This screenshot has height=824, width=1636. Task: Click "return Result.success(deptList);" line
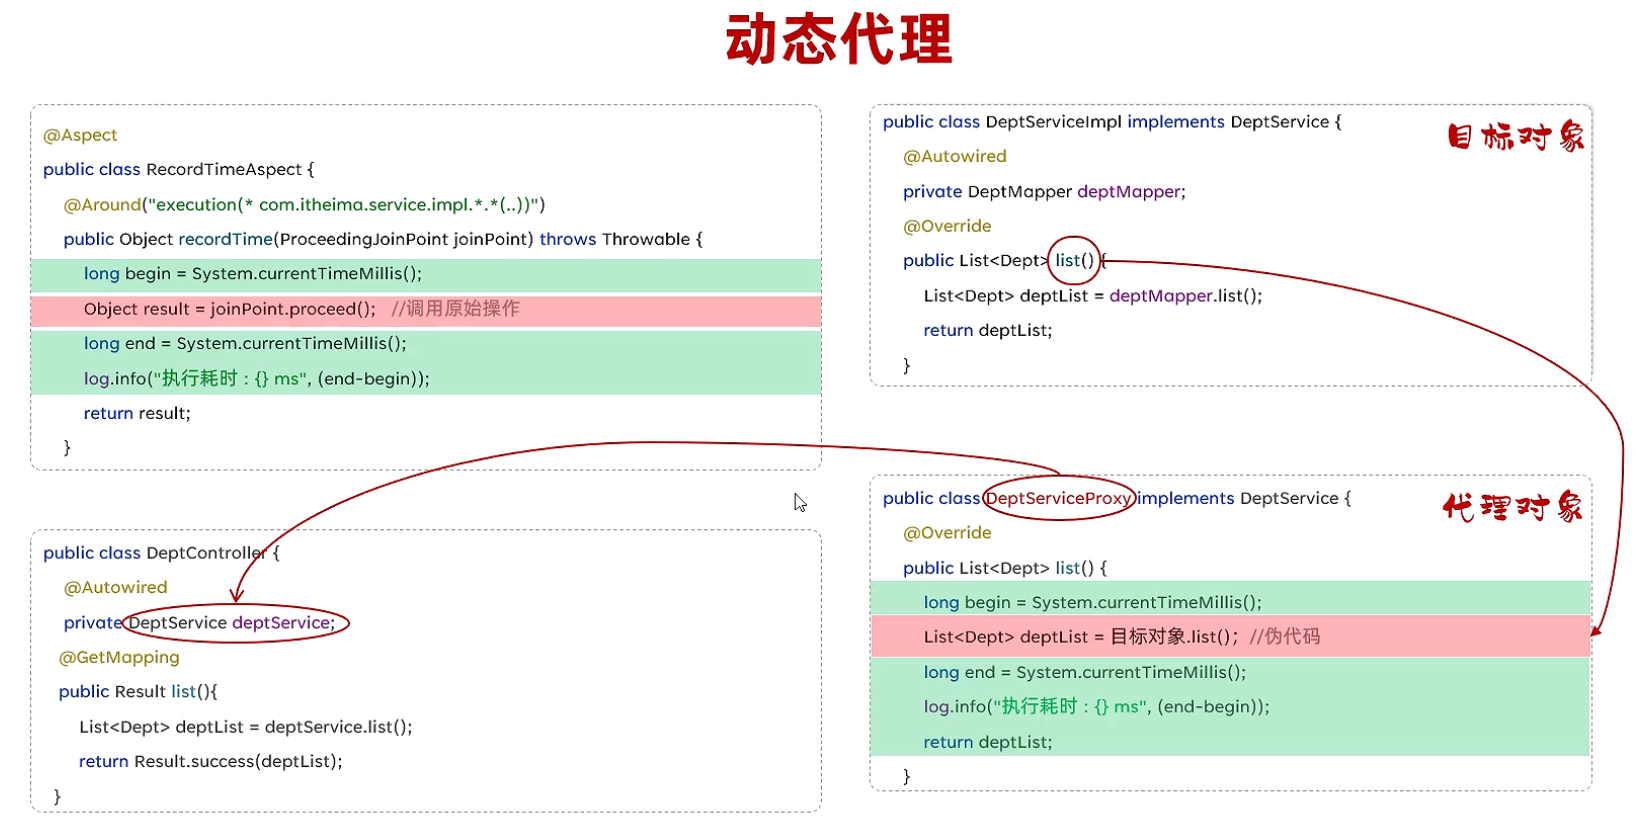click(211, 761)
